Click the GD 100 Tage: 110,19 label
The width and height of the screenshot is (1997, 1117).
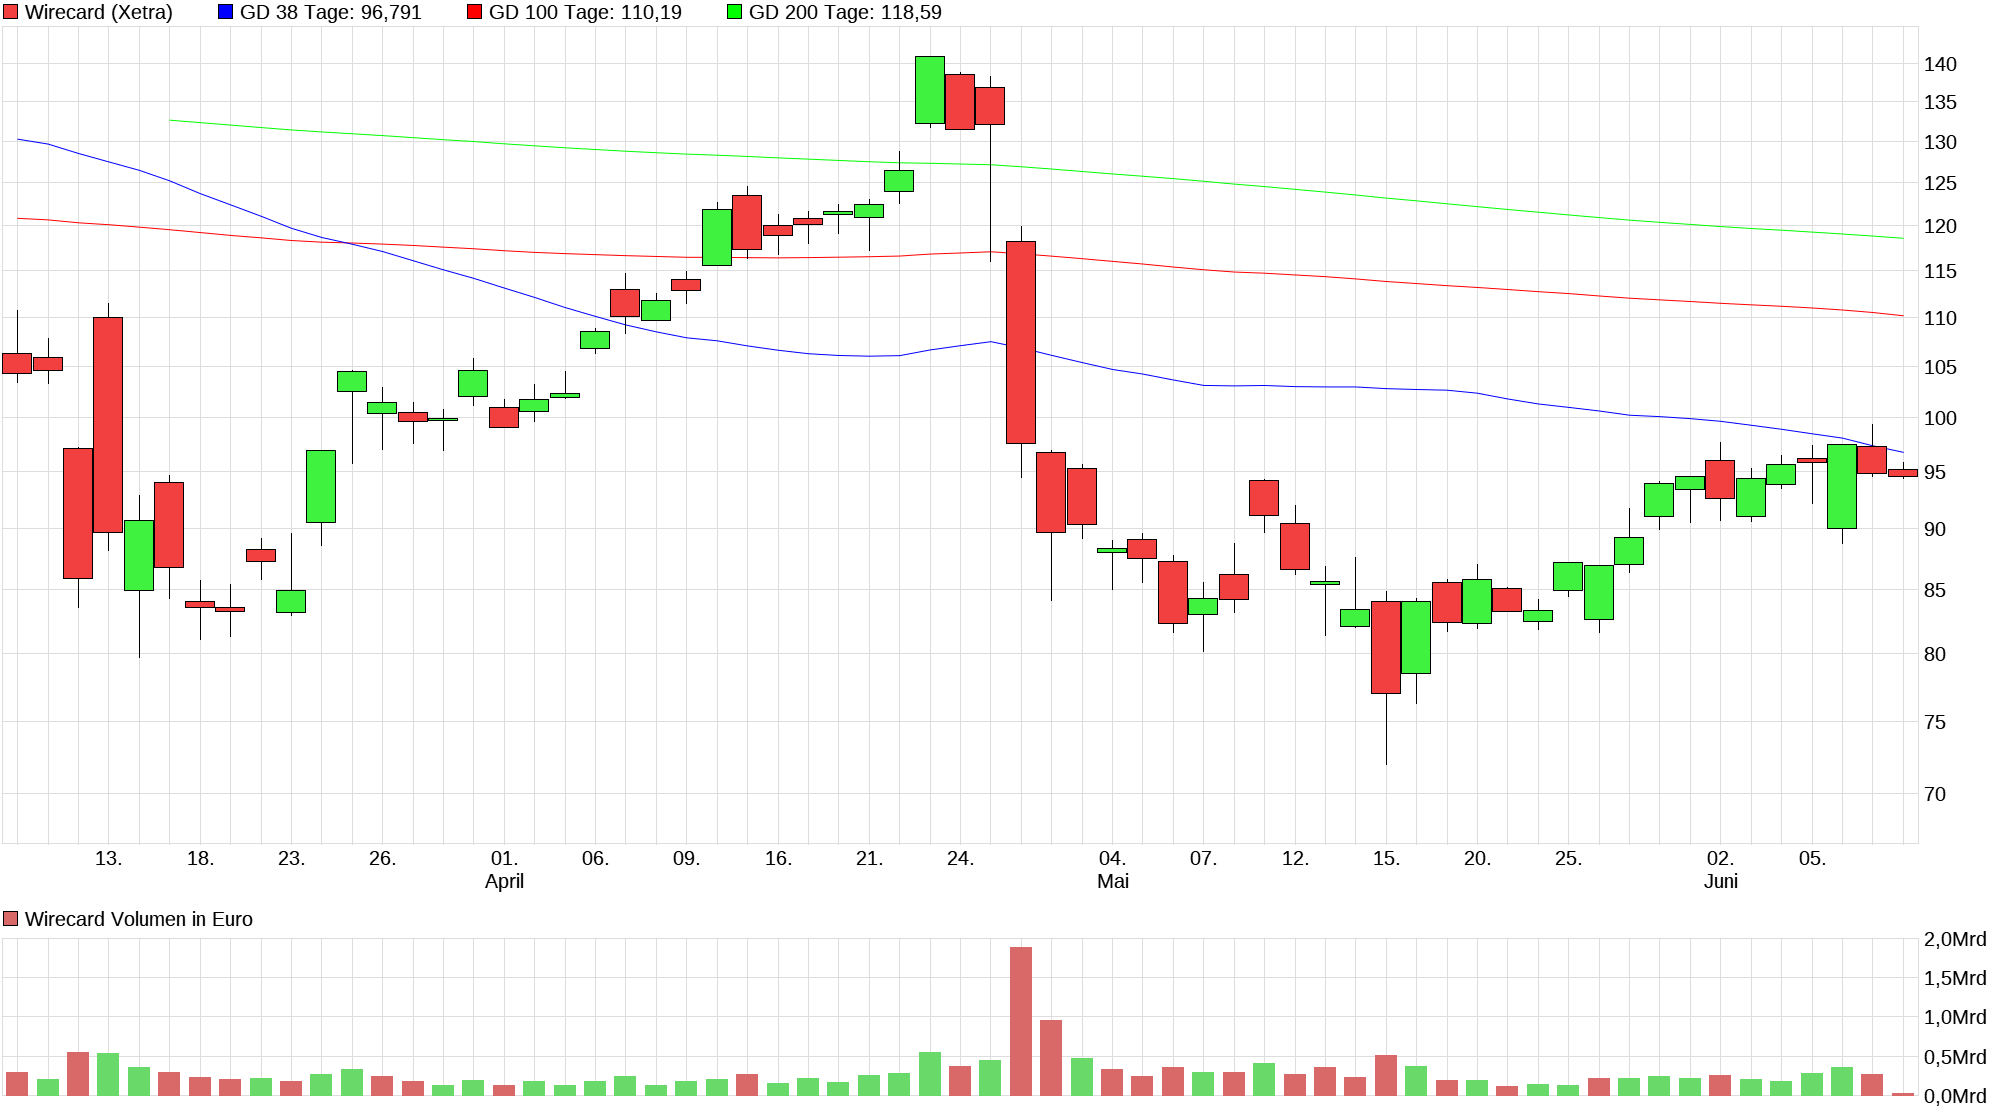coord(585,12)
